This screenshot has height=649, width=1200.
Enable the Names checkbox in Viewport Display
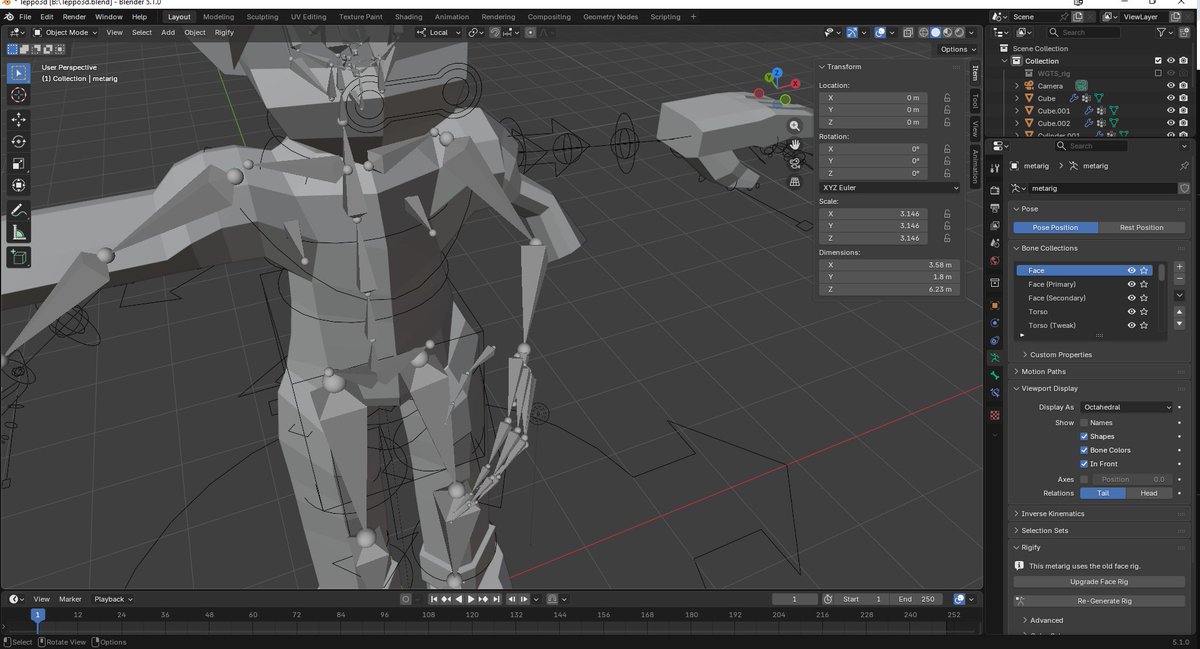click(1084, 423)
